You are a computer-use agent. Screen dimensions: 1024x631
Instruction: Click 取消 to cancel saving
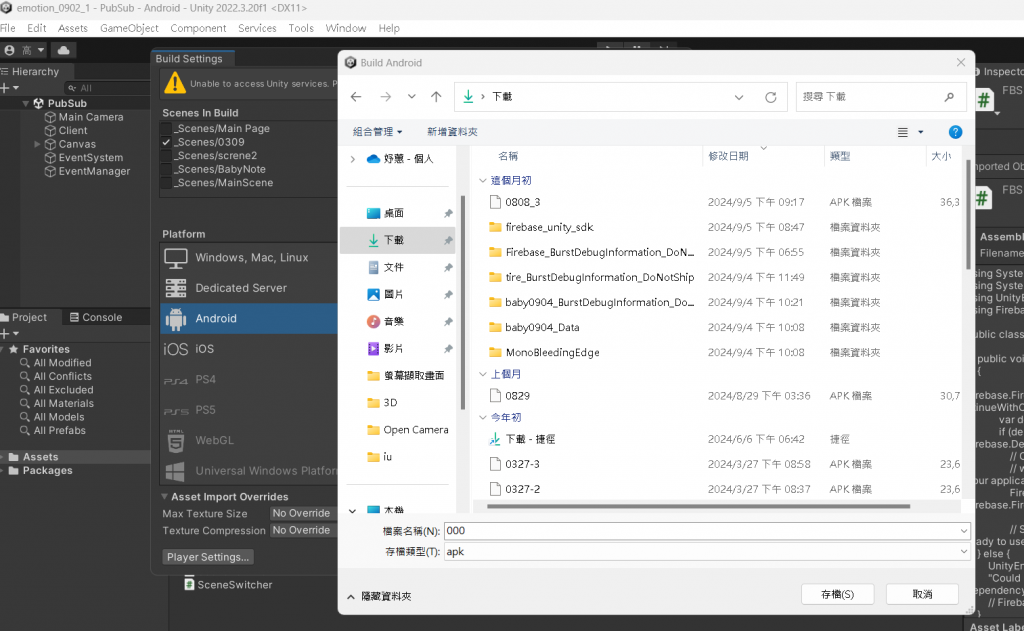922,594
